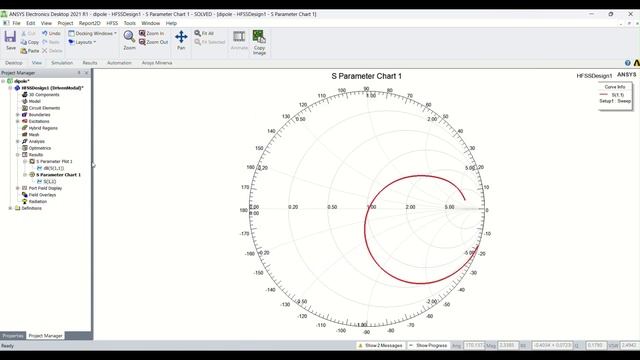This screenshot has height=360, width=640.
Task: Open the Project menu
Action: pyautogui.click(x=65, y=23)
